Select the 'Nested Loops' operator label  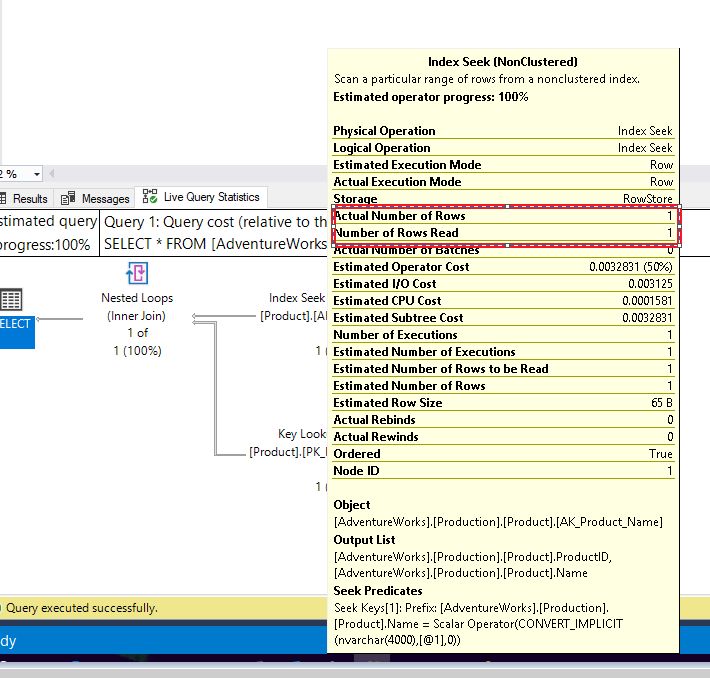[137, 298]
